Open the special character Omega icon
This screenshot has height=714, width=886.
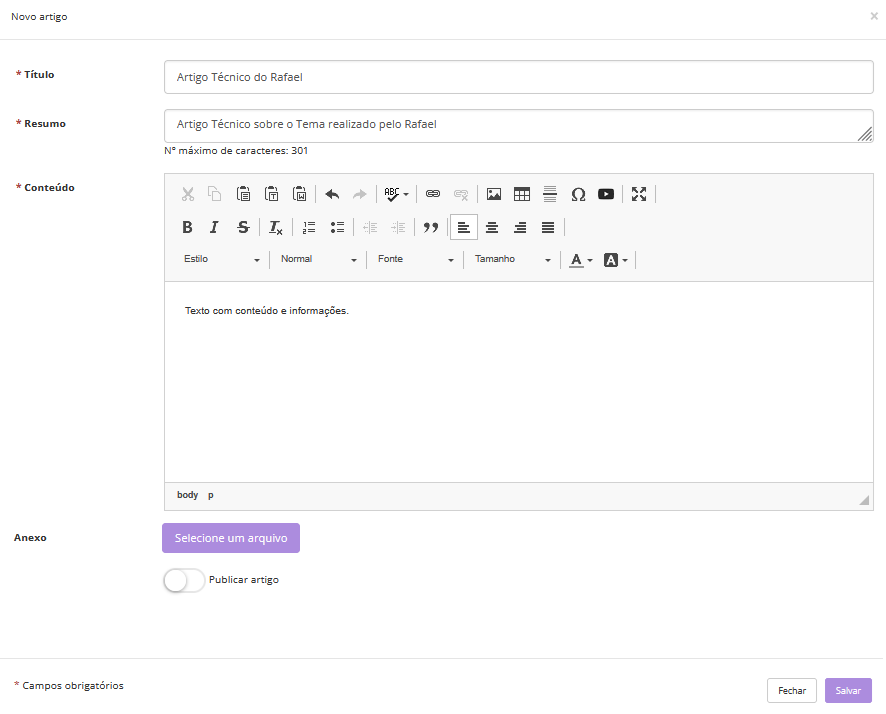[x=578, y=194]
